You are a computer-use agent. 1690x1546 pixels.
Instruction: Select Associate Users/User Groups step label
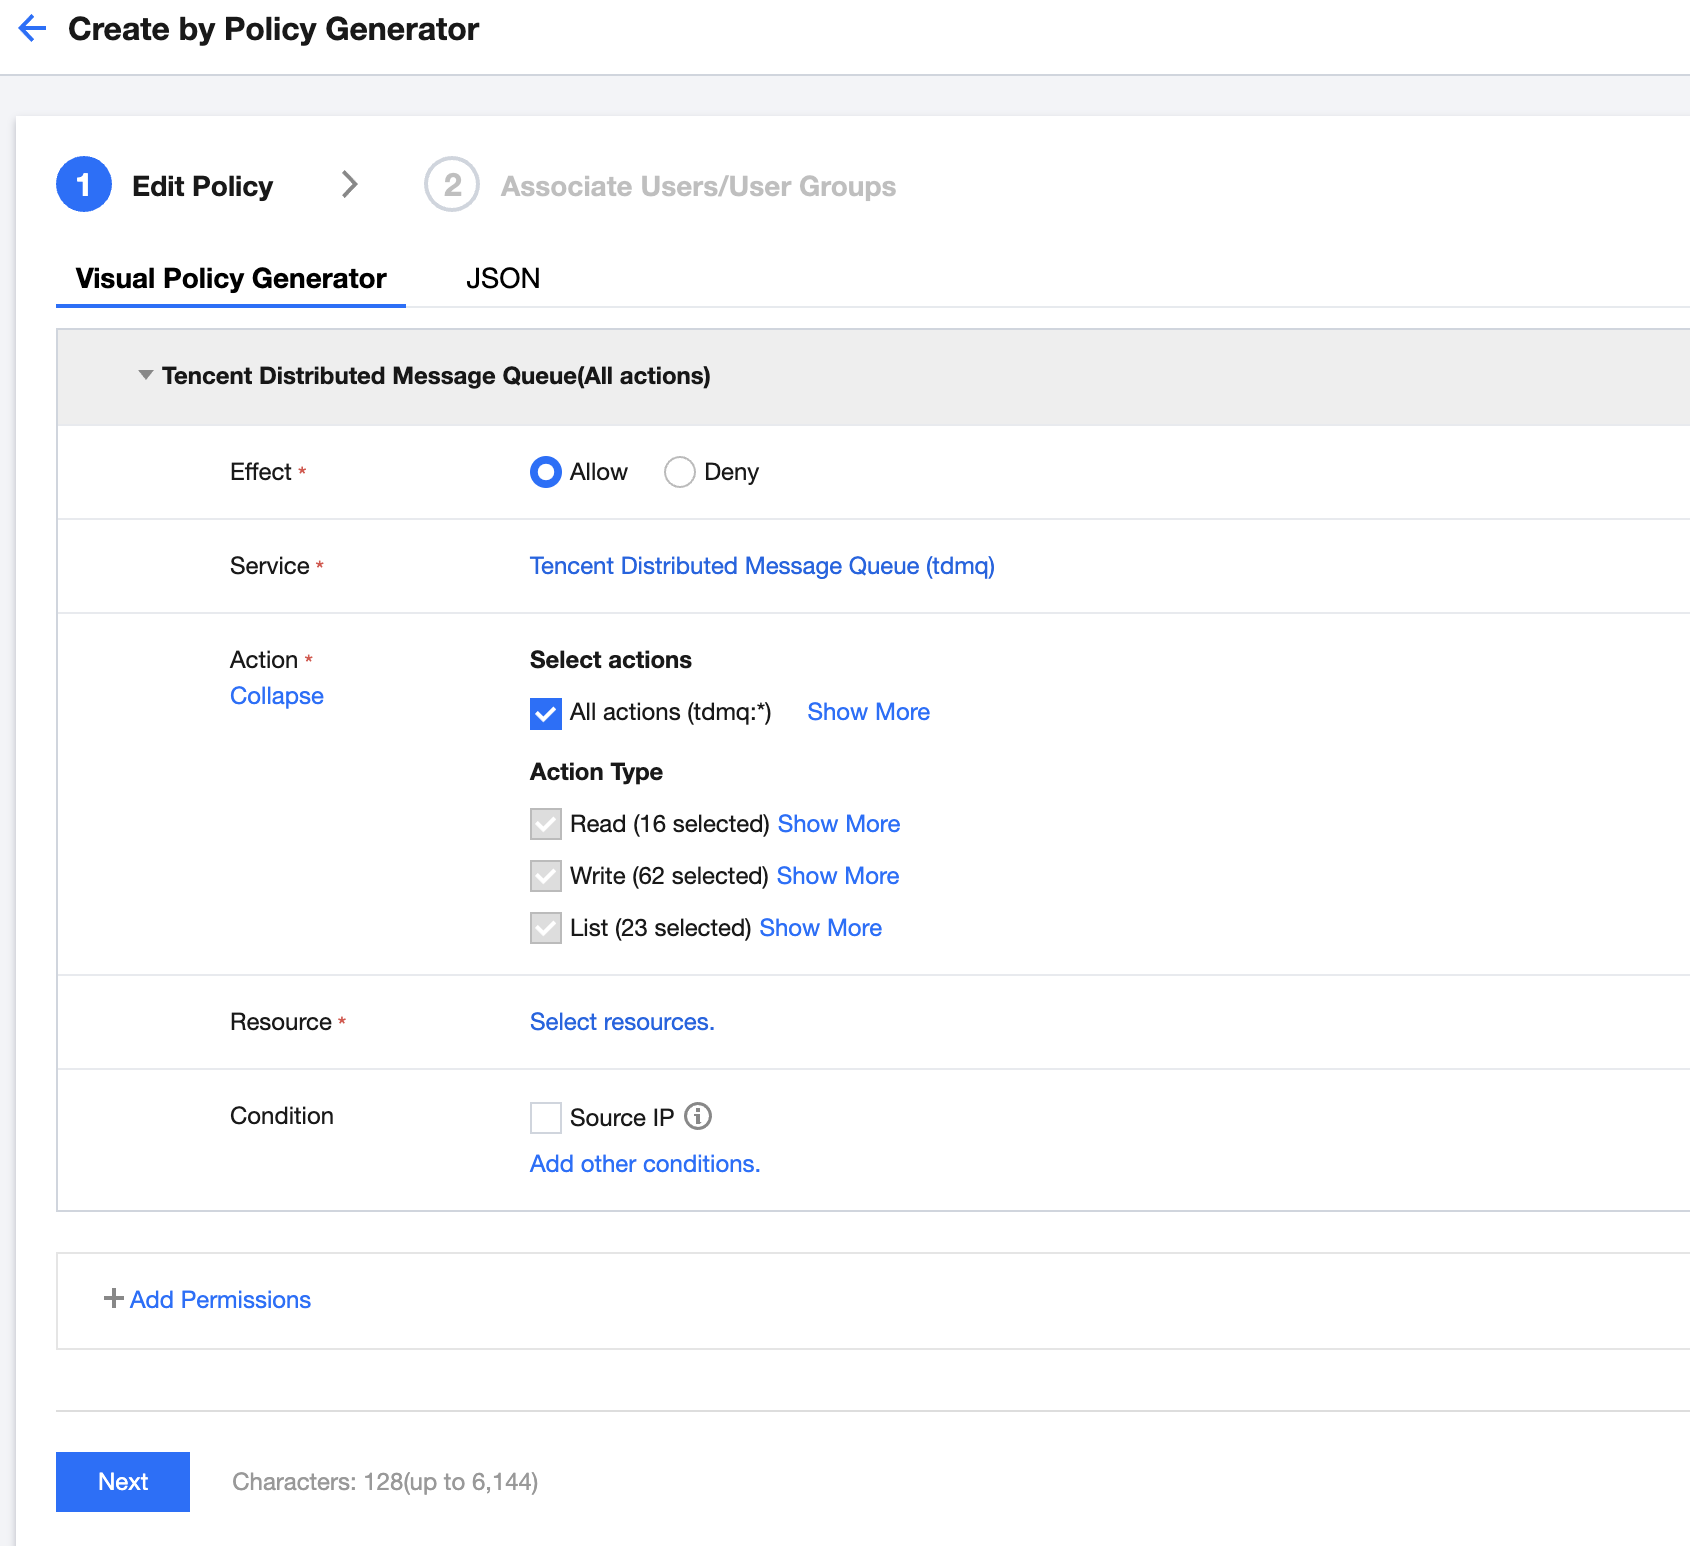(699, 186)
